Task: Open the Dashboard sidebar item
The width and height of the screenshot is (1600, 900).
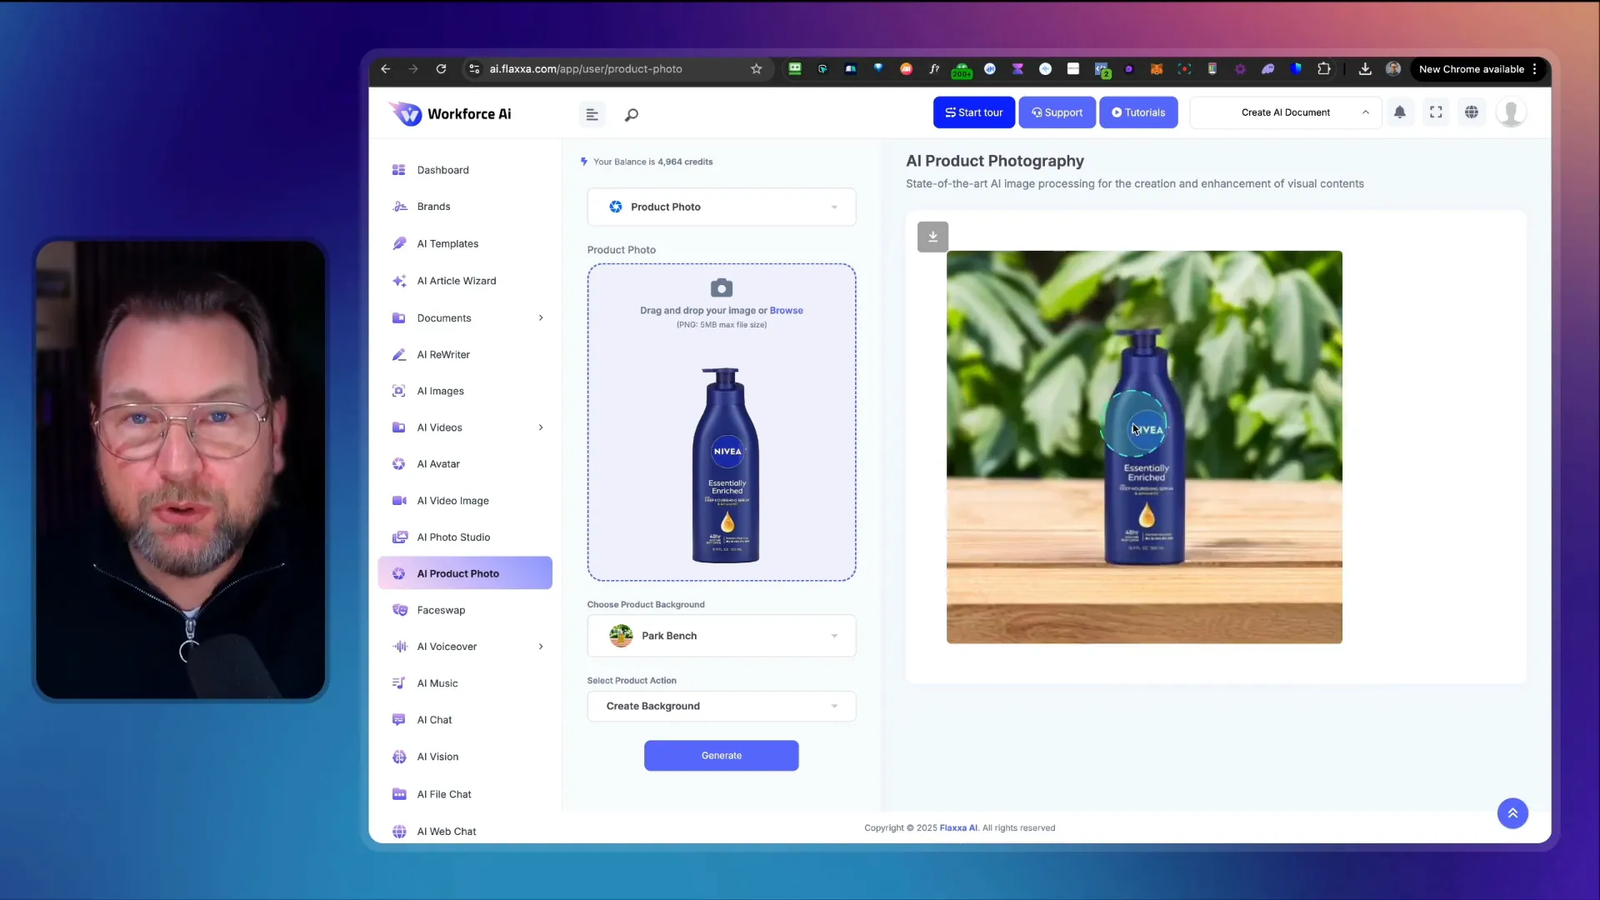Action: coord(465,170)
